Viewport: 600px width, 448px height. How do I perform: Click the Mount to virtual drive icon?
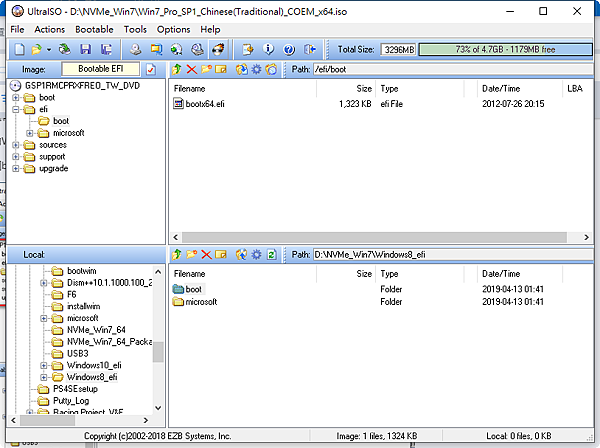tap(197, 49)
